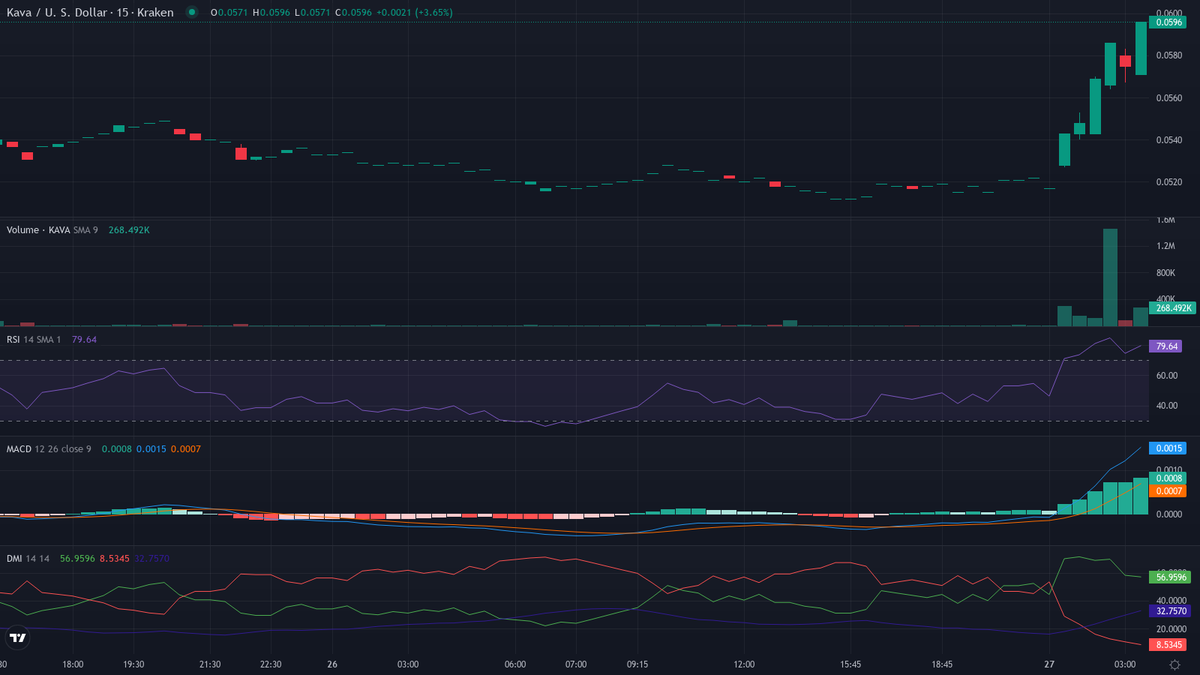Screen dimensions: 1200x675
Task: Click the MACD blue label 0.0015
Action: [x=1168, y=449]
